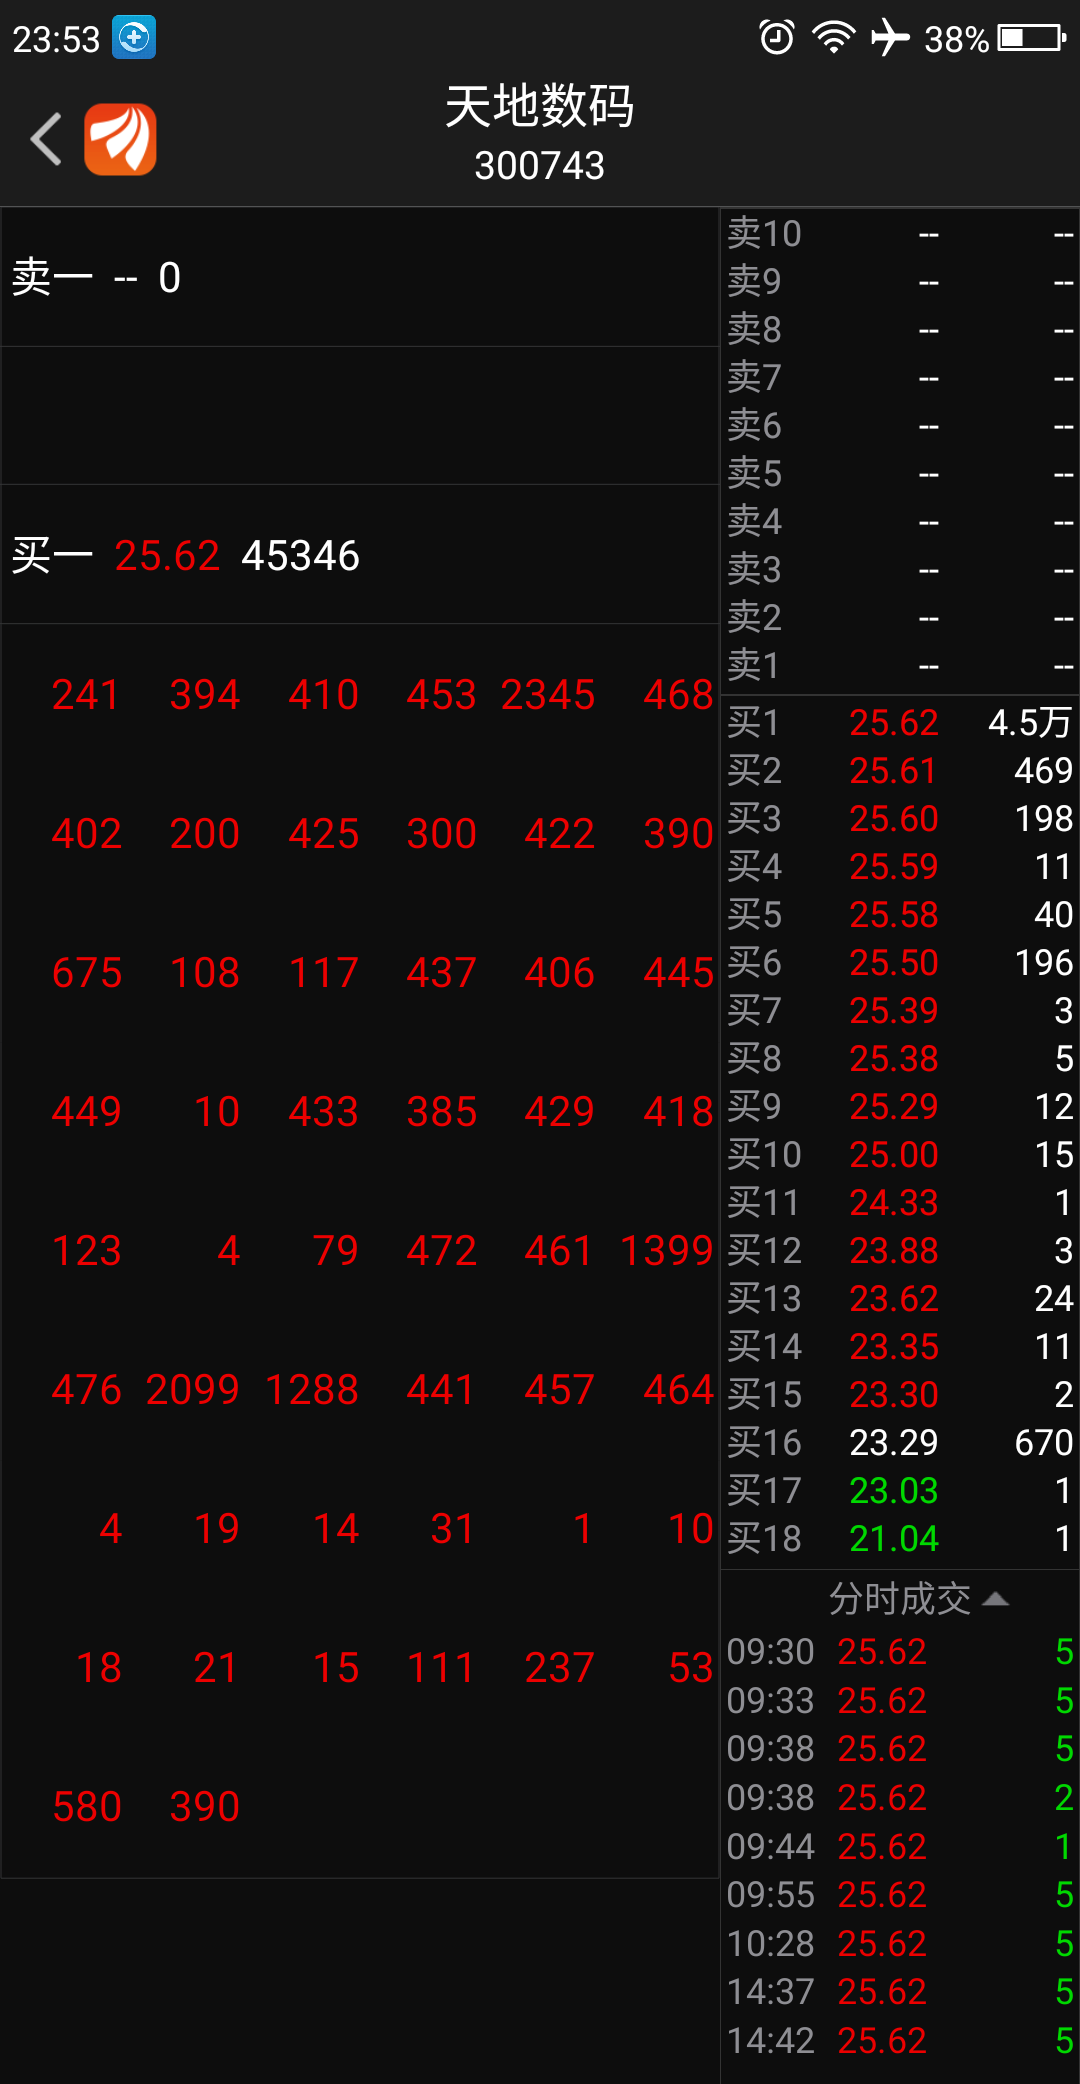Tap order quantity 2099

(192, 1389)
